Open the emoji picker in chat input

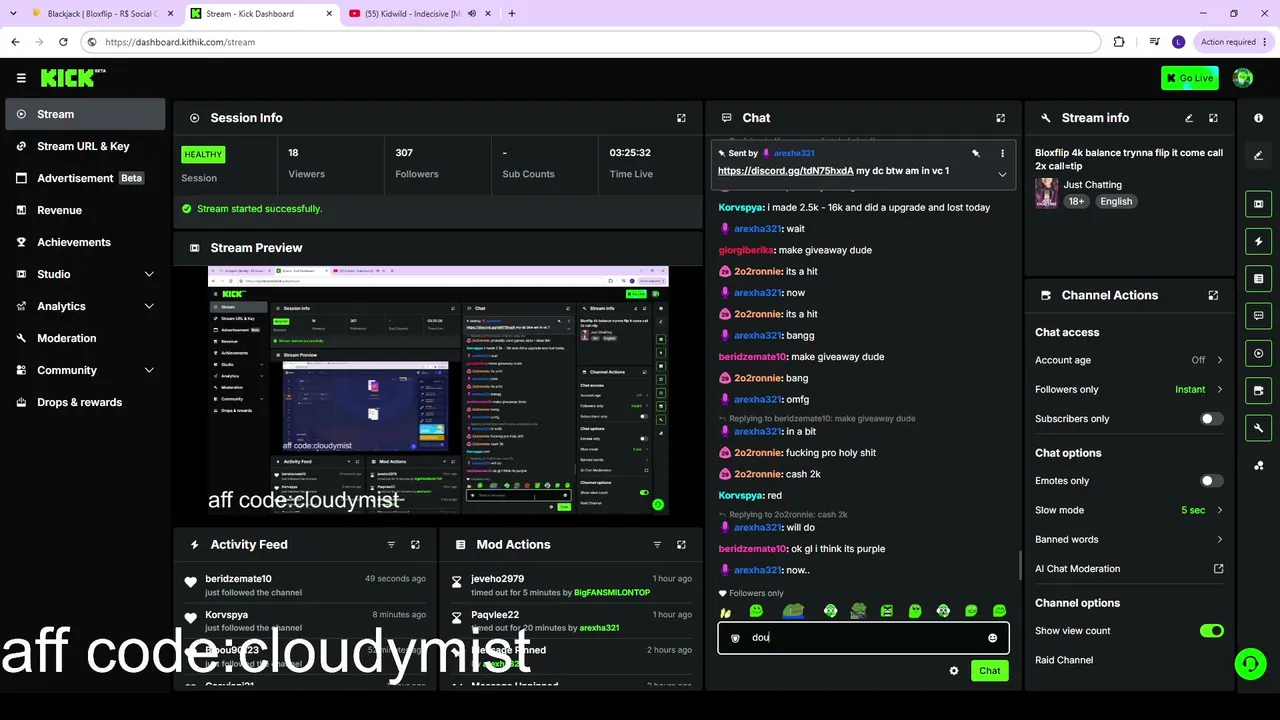click(x=993, y=638)
